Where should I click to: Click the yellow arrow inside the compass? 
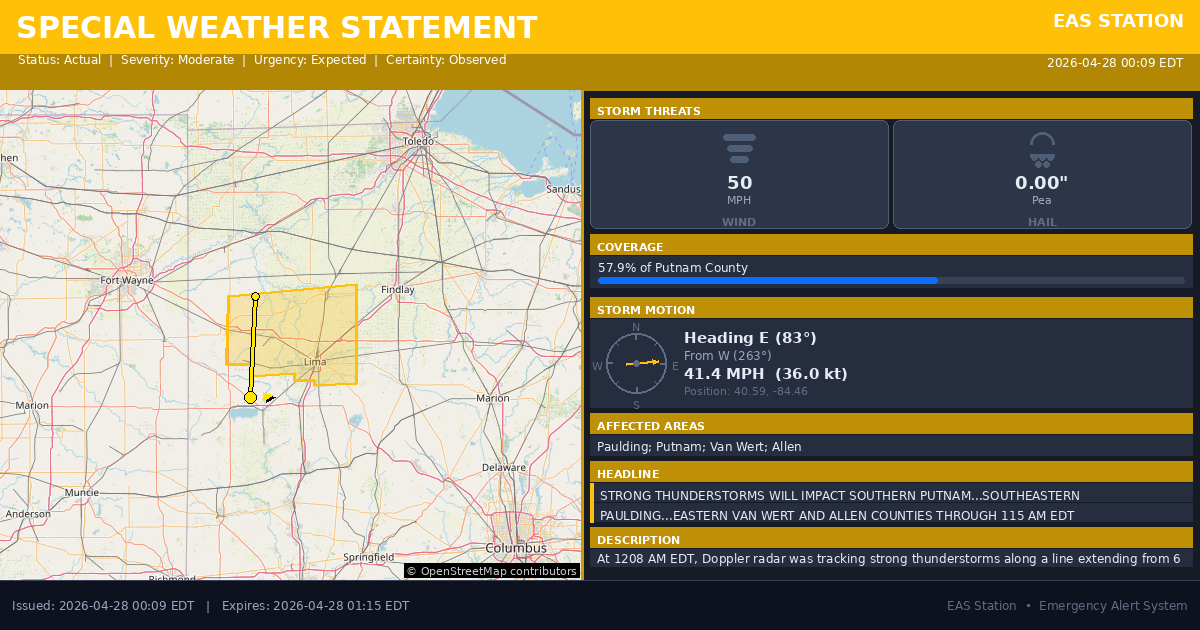tap(645, 362)
